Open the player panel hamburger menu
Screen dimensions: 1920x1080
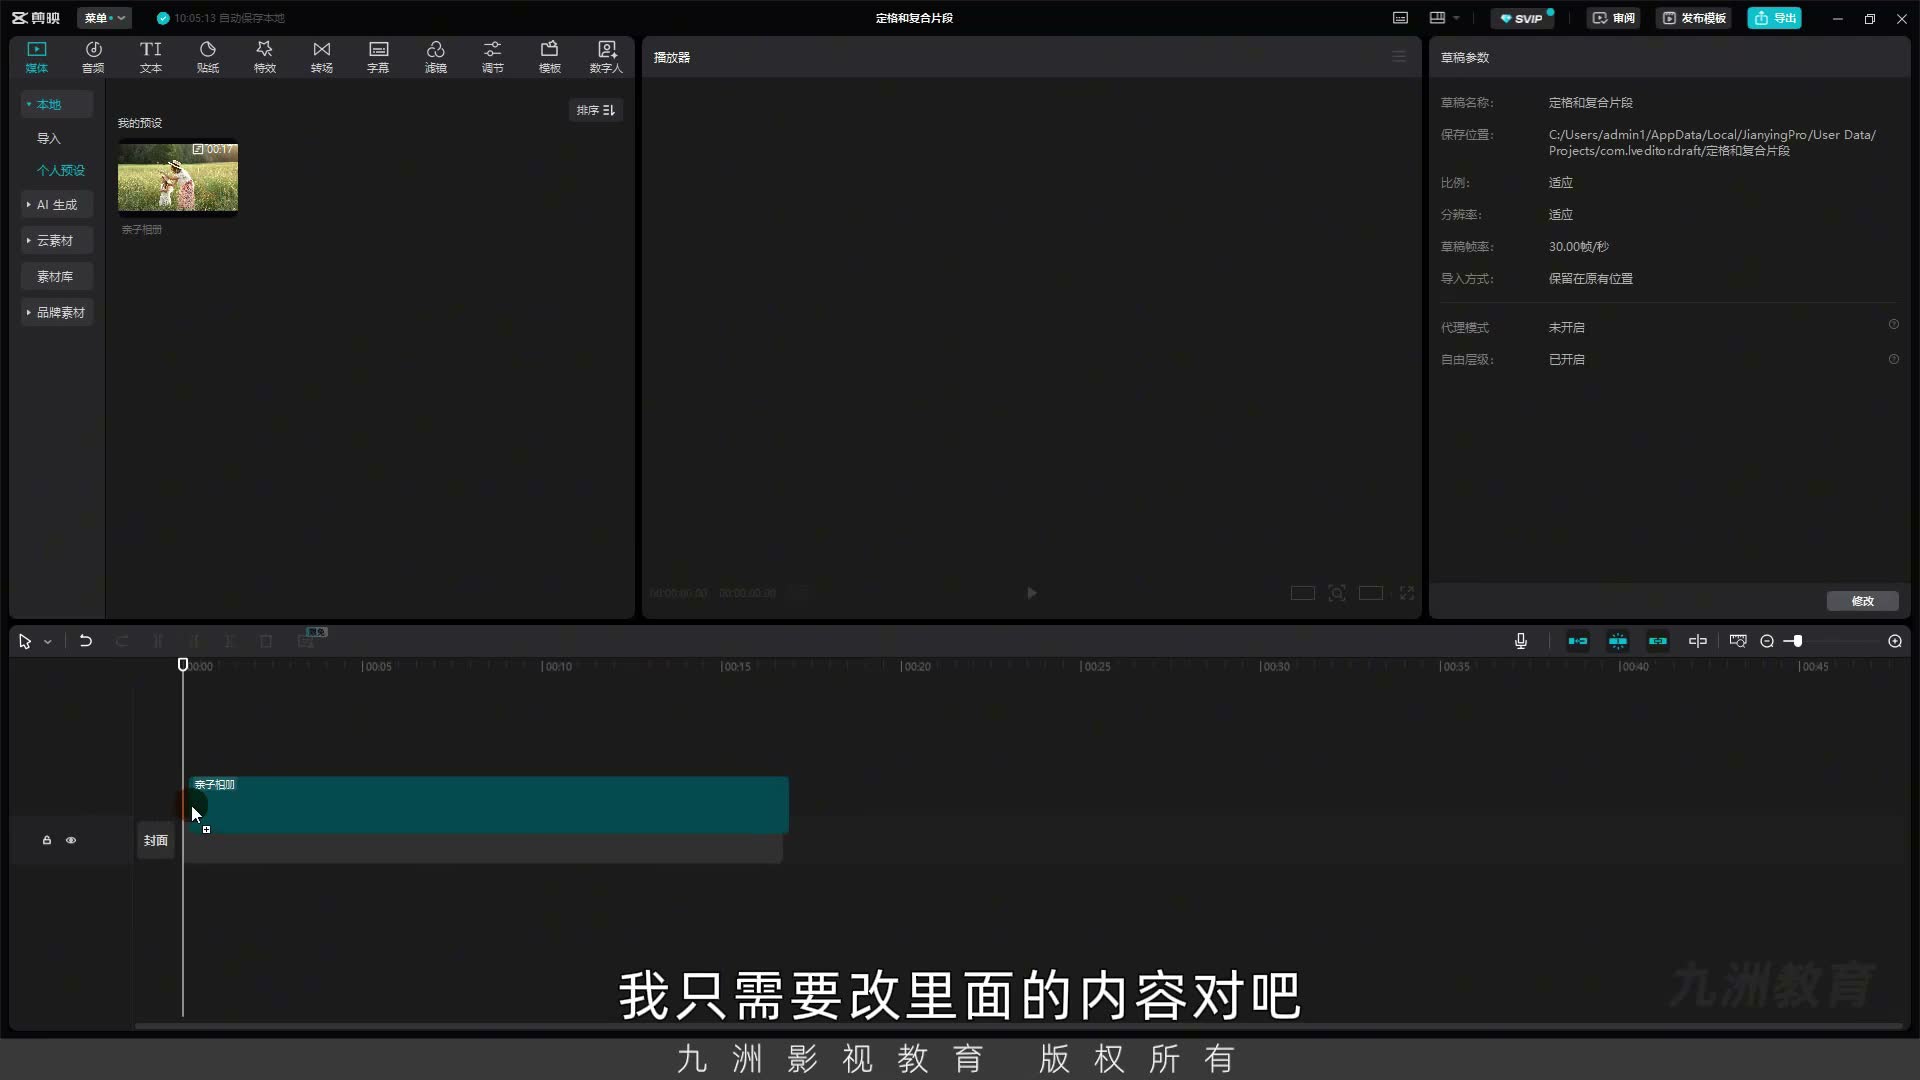point(1399,57)
